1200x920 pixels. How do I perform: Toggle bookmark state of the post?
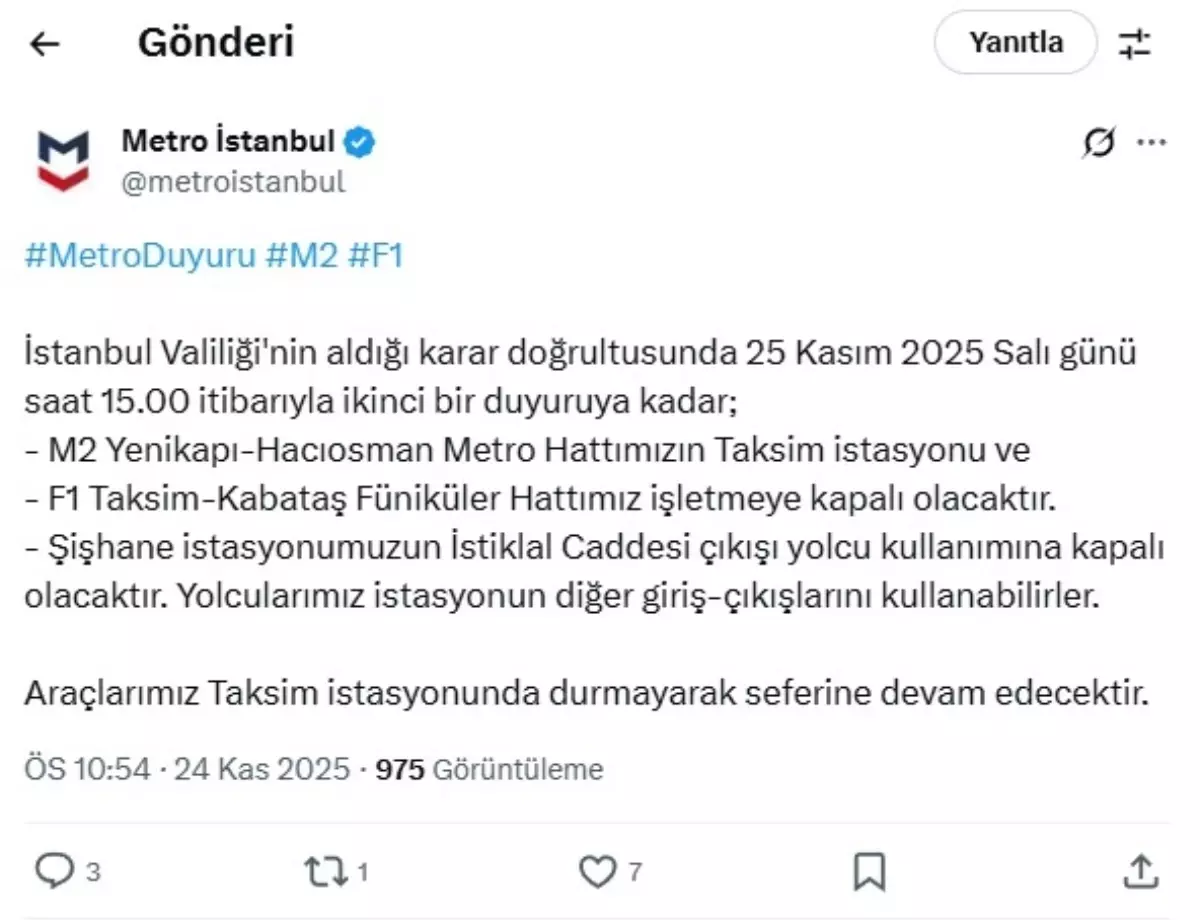pyautogui.click(x=868, y=871)
